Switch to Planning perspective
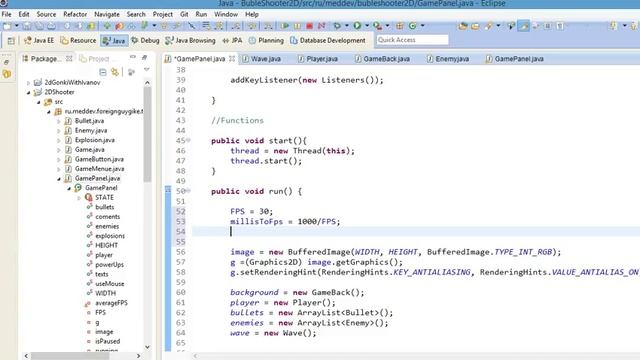 point(266,40)
